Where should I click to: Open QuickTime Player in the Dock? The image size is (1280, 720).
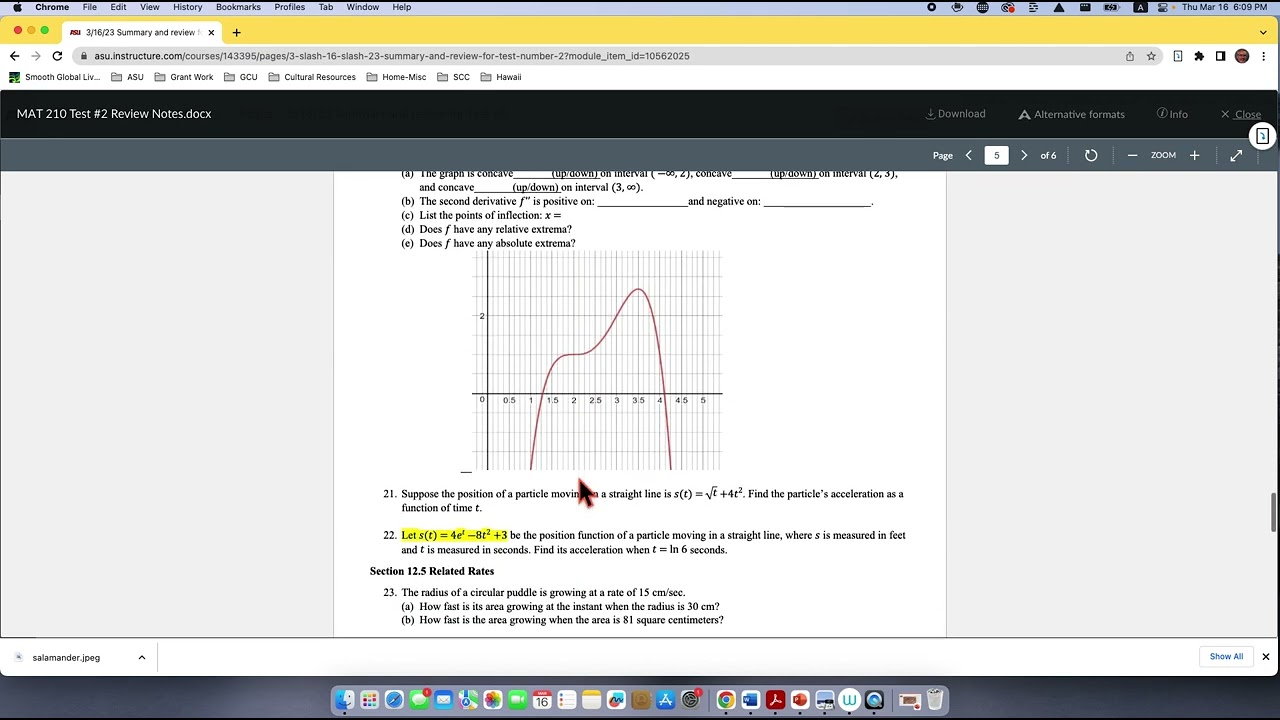click(874, 700)
